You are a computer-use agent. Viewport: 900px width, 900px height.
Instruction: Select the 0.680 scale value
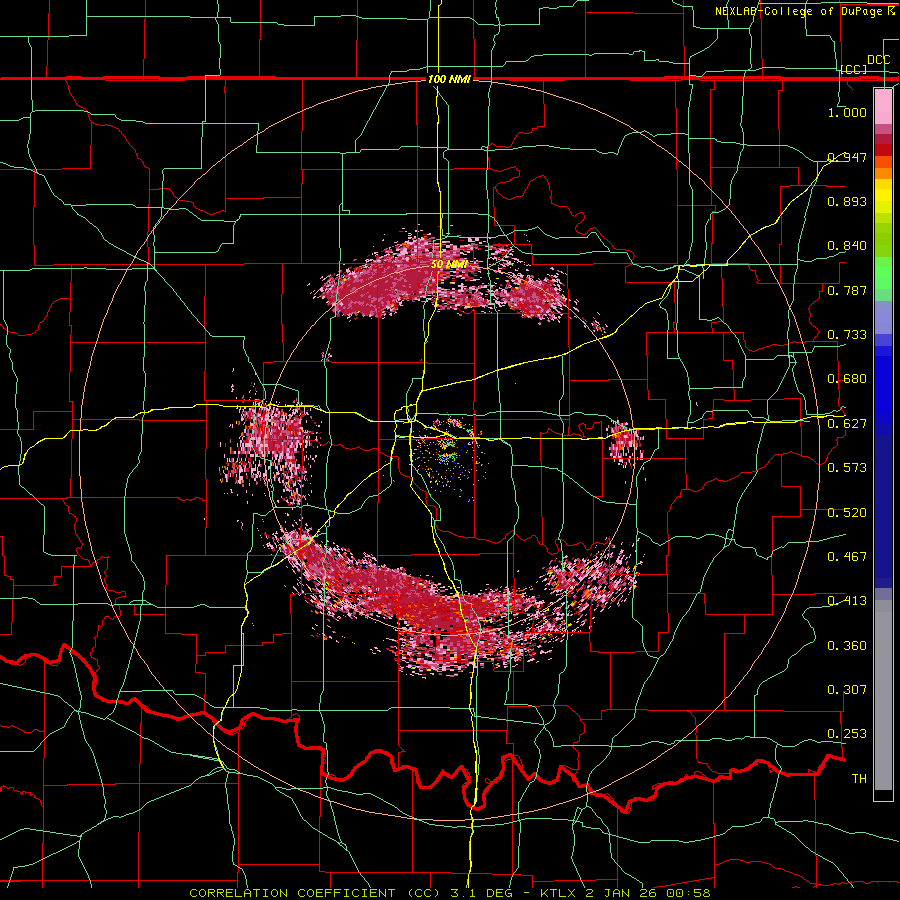pyautogui.click(x=847, y=379)
